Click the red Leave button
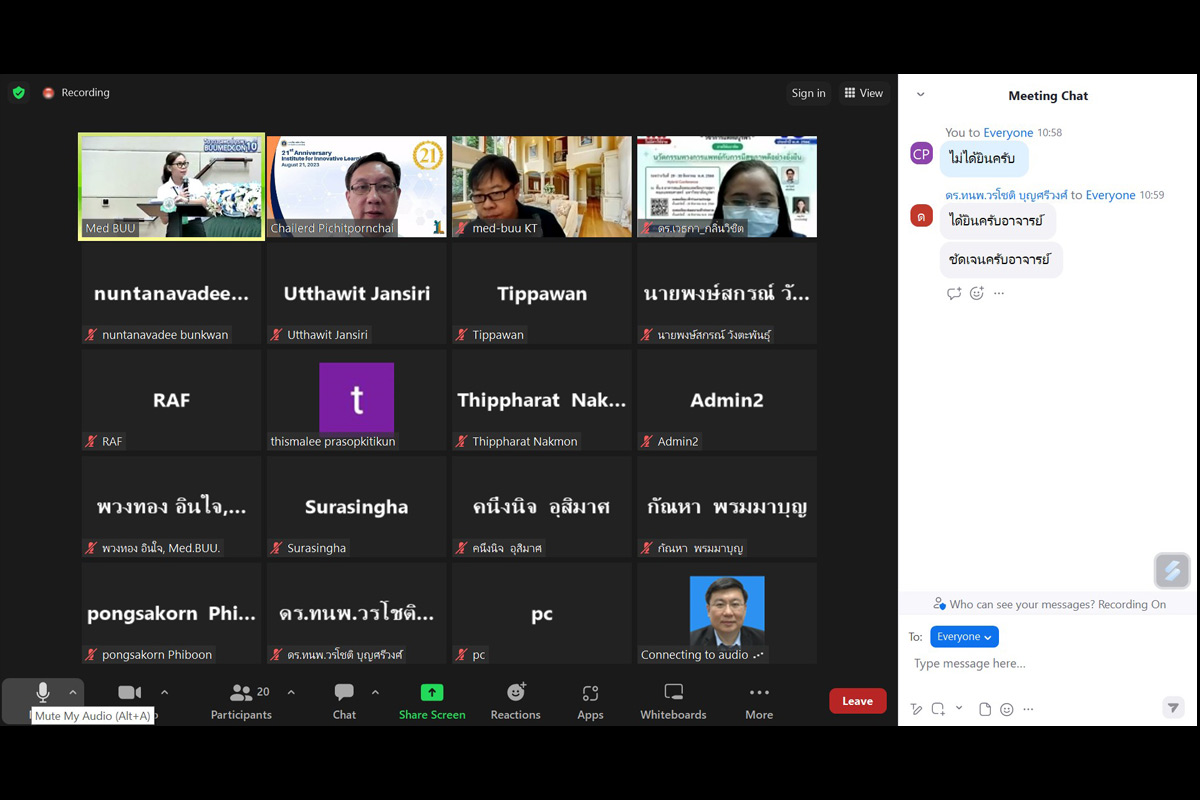 (857, 701)
